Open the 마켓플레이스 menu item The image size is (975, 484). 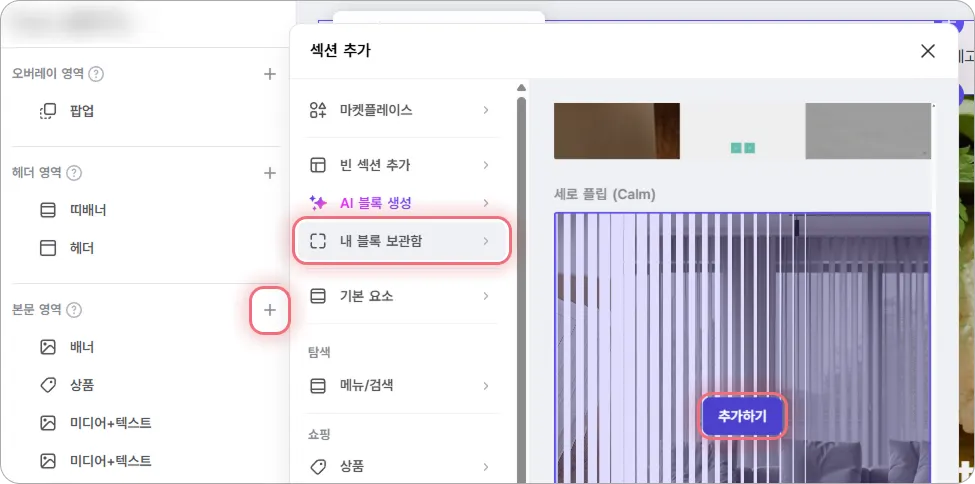(402, 111)
